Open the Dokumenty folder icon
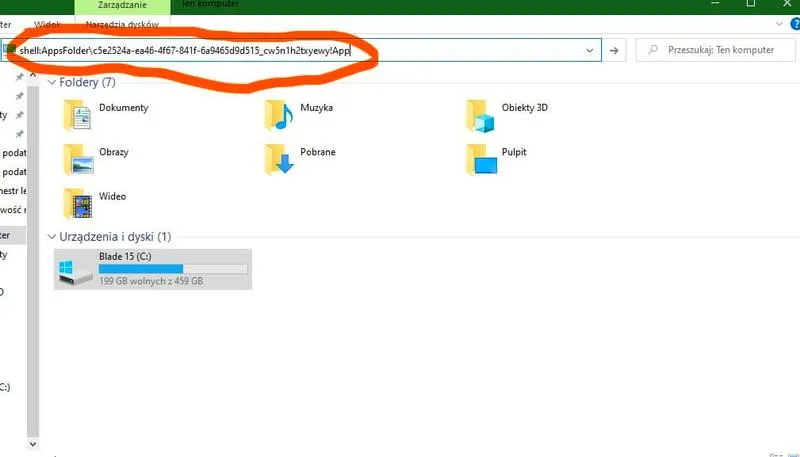 click(x=78, y=115)
